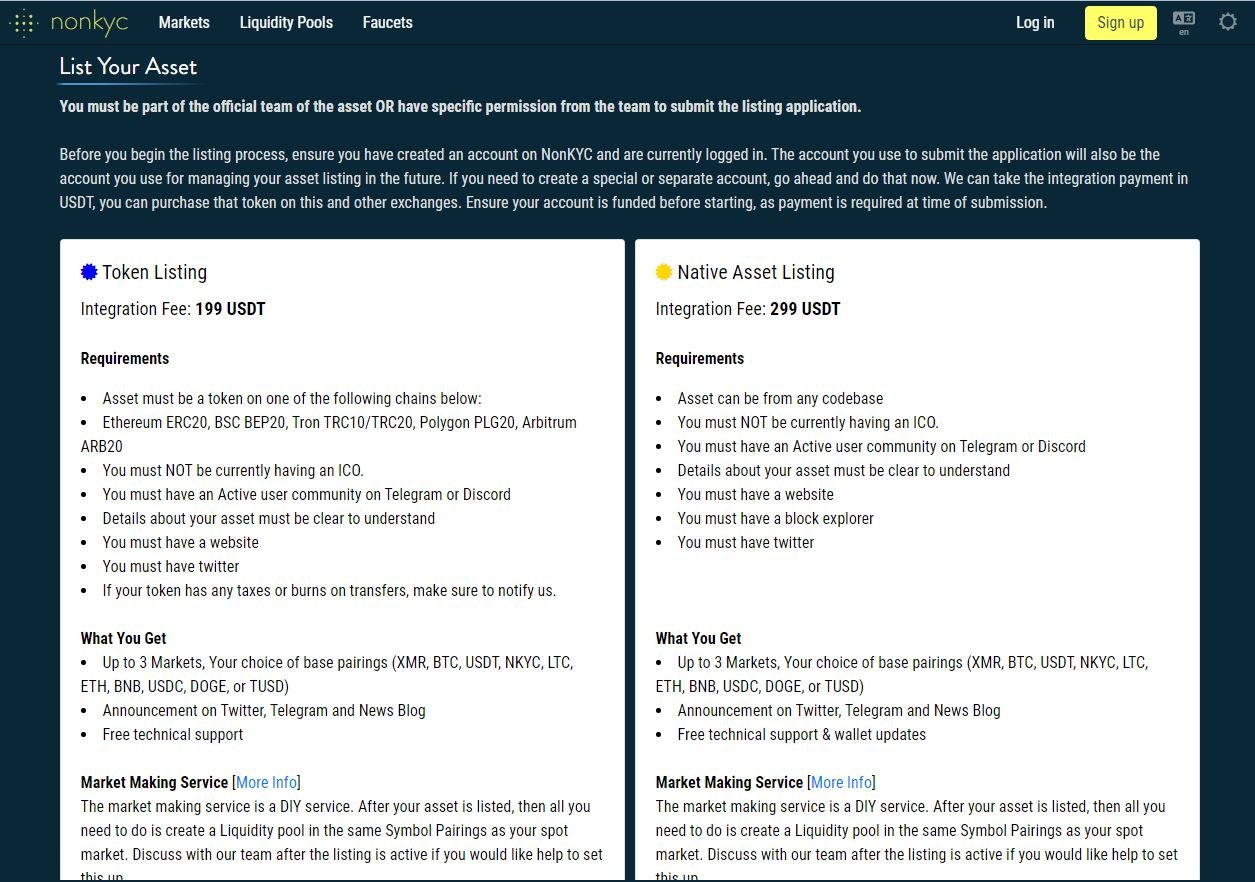Click "You must have a website" in Token Listing

coord(180,542)
